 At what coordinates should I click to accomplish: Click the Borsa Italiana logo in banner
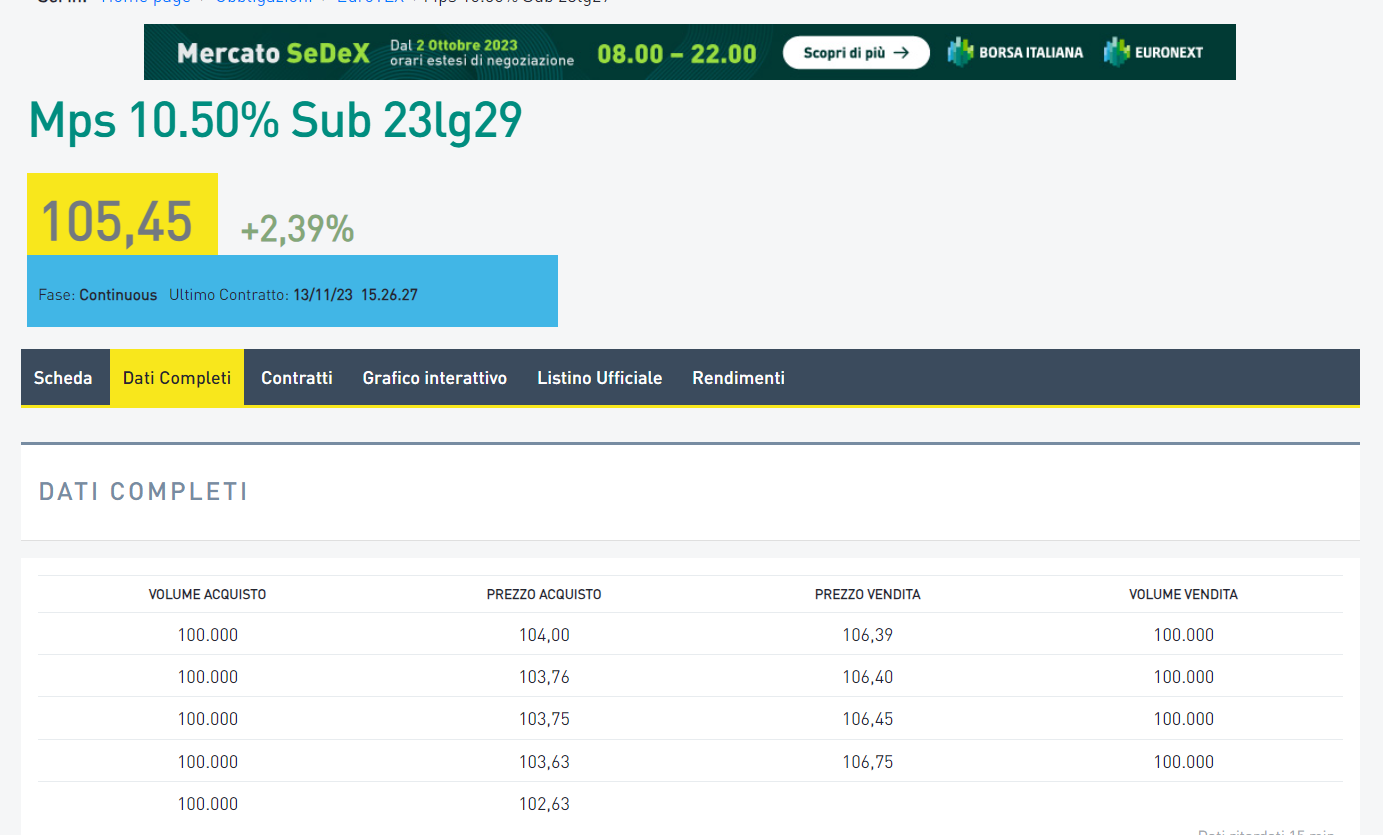(x=1015, y=52)
